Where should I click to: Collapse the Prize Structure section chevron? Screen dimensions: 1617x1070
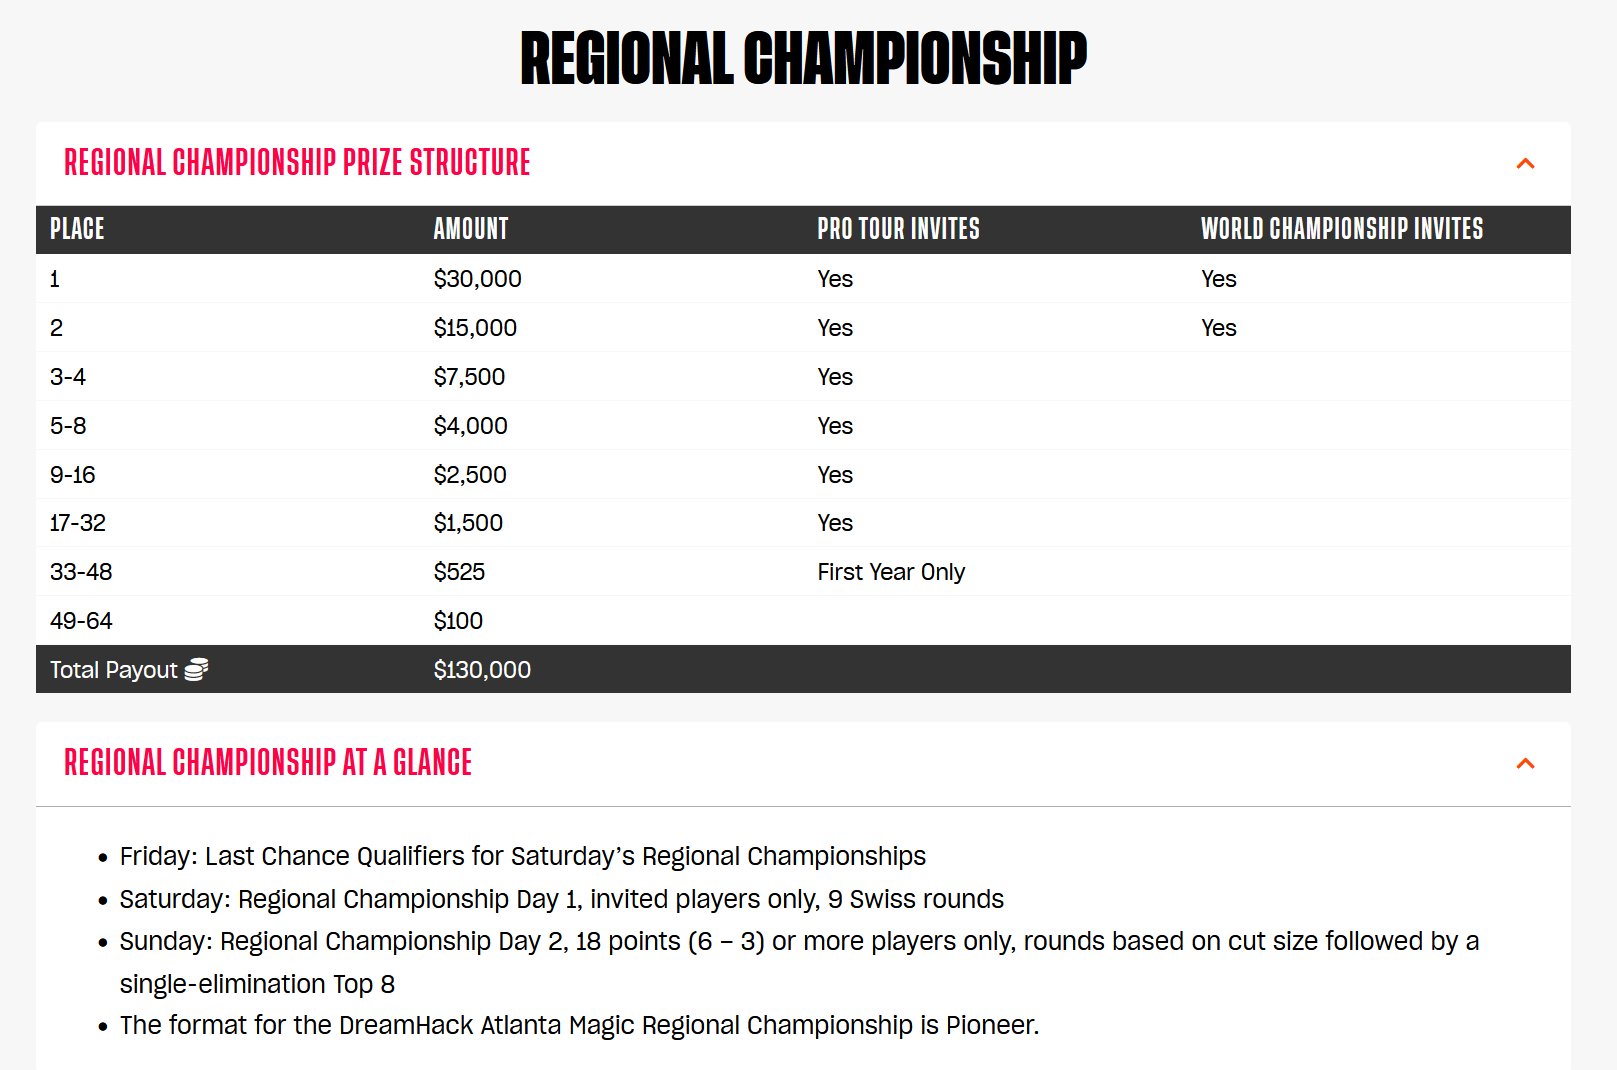coord(1524,163)
